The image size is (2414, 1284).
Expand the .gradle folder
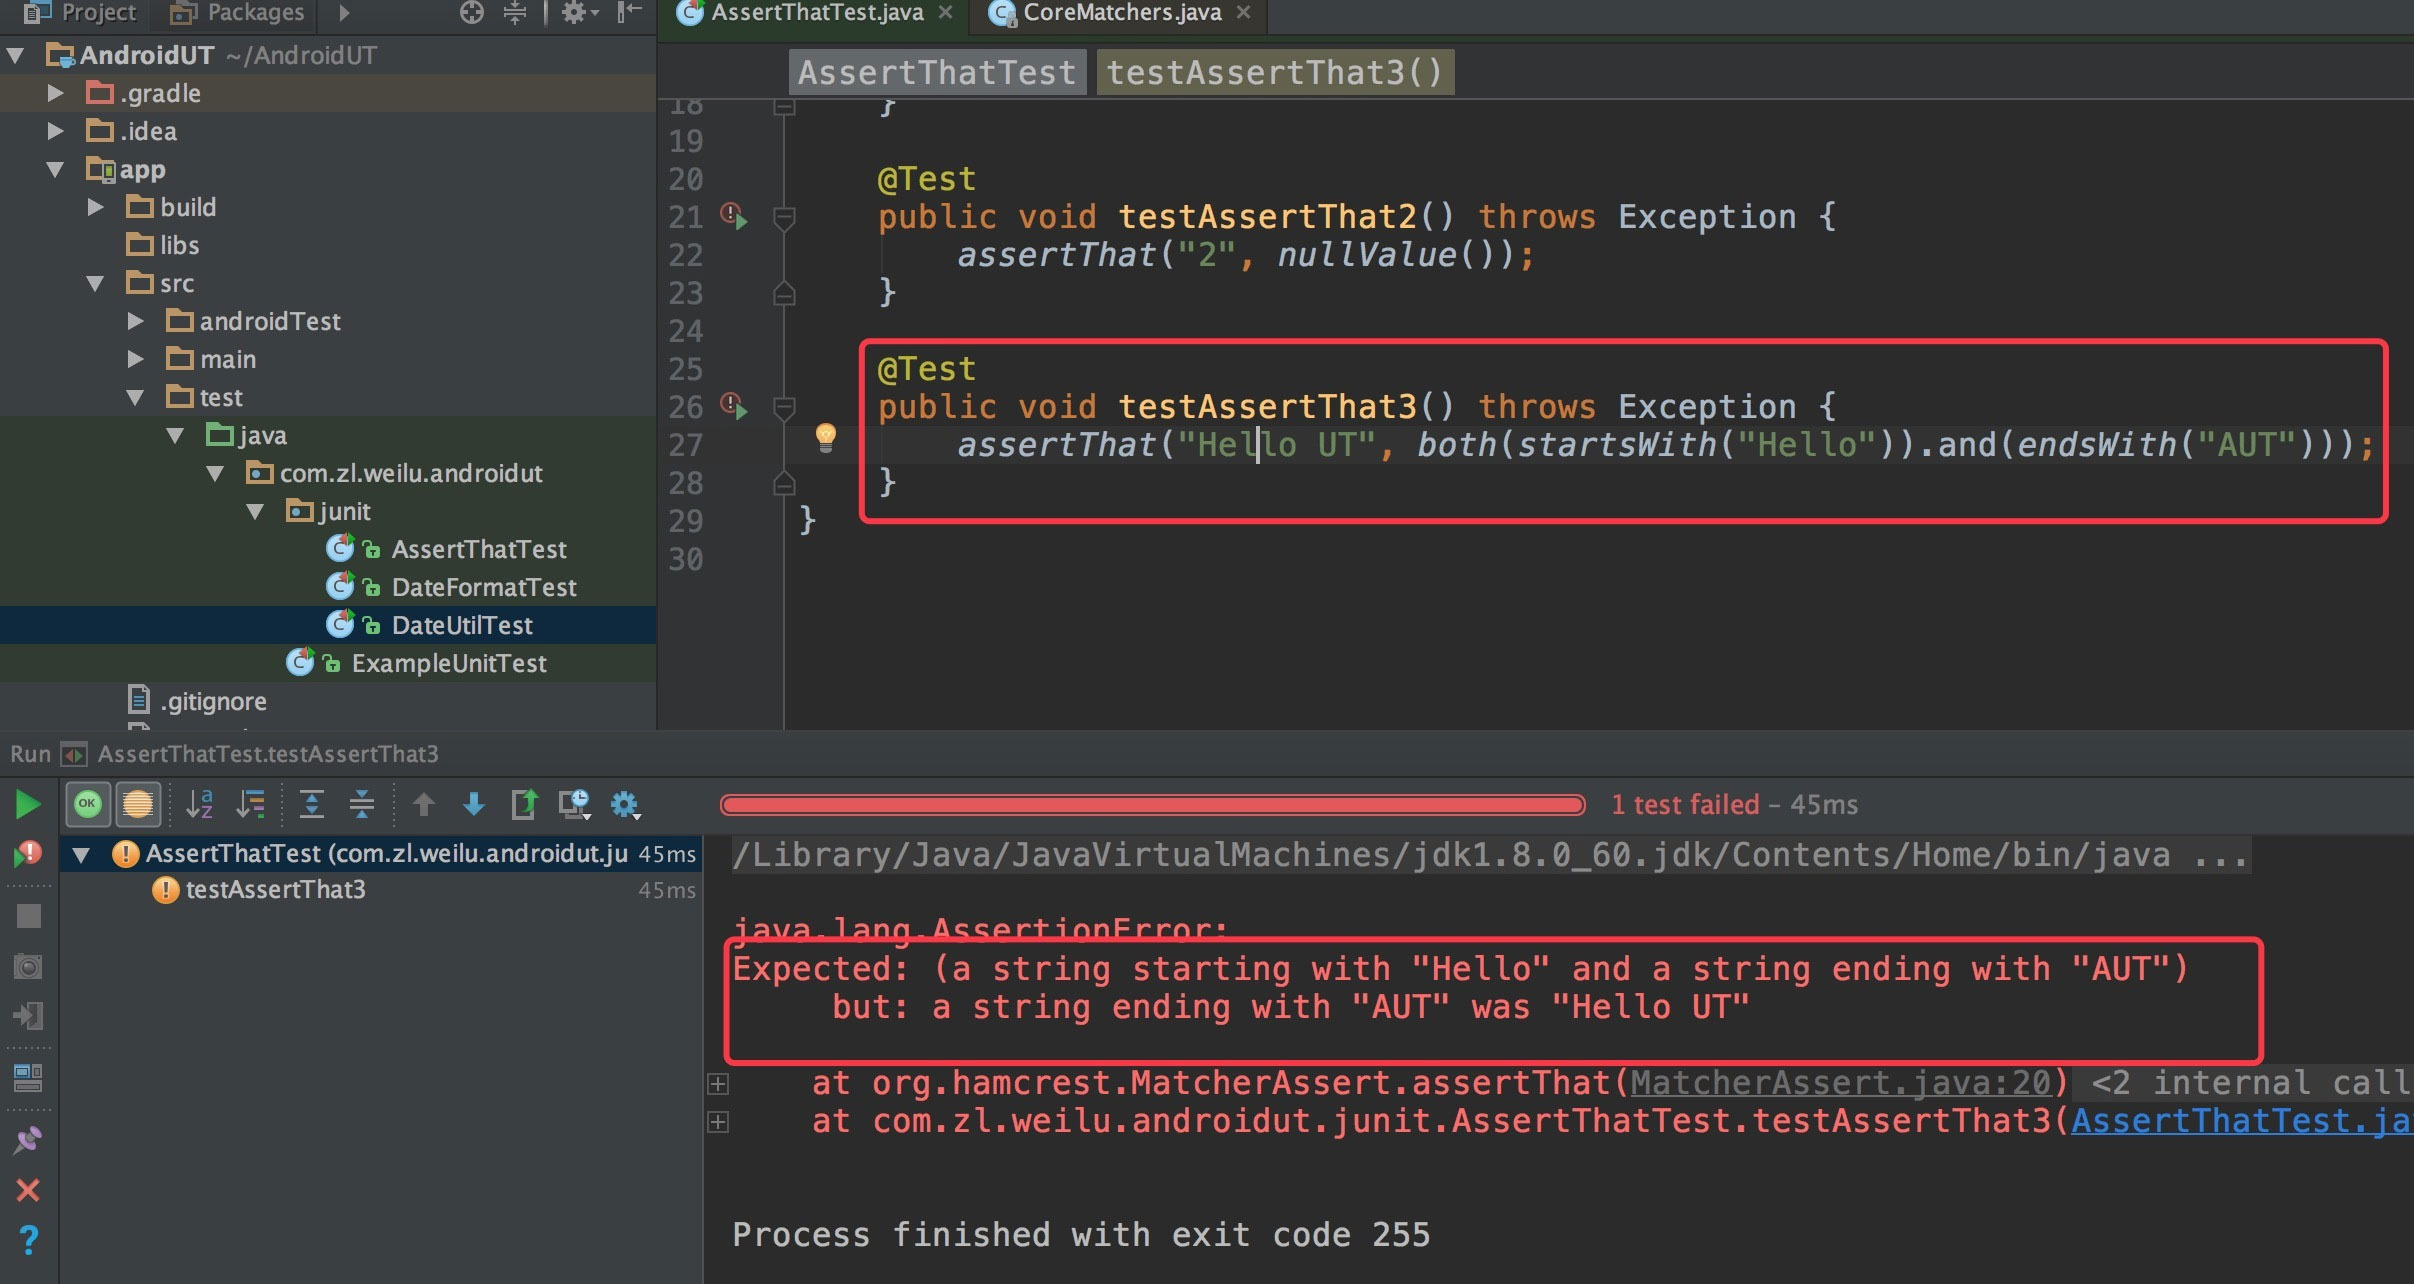click(56, 93)
